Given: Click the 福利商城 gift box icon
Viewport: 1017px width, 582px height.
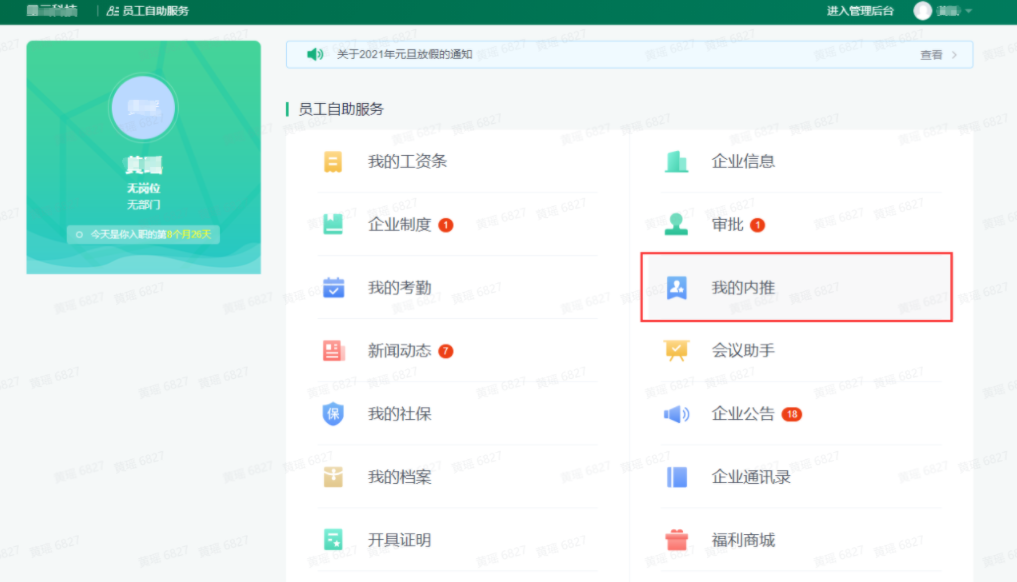Looking at the screenshot, I should pos(676,540).
